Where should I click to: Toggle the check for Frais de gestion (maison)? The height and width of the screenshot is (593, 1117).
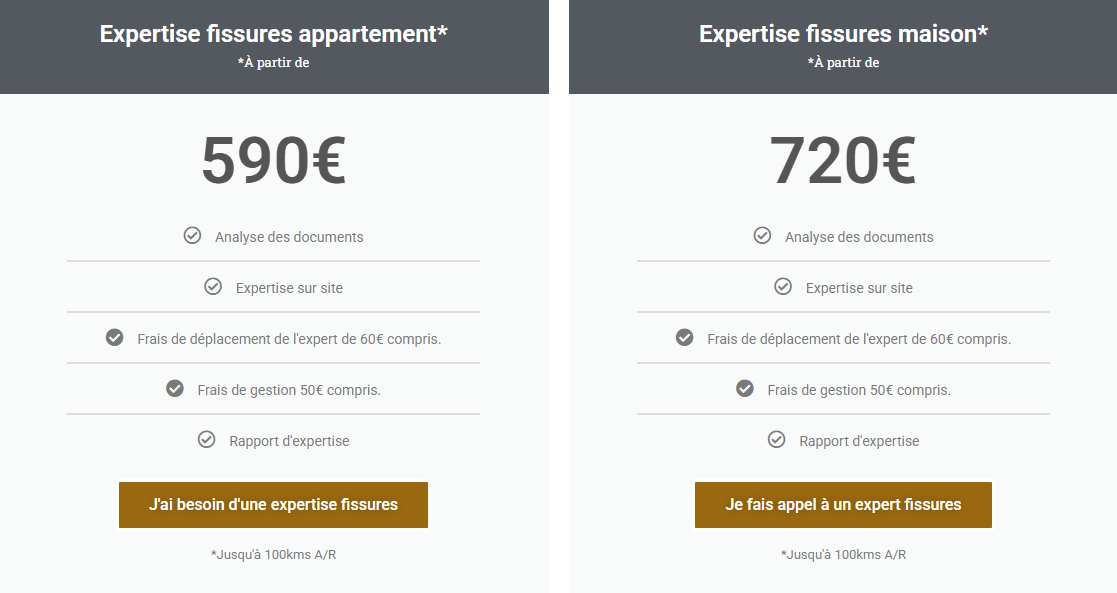[x=744, y=389]
